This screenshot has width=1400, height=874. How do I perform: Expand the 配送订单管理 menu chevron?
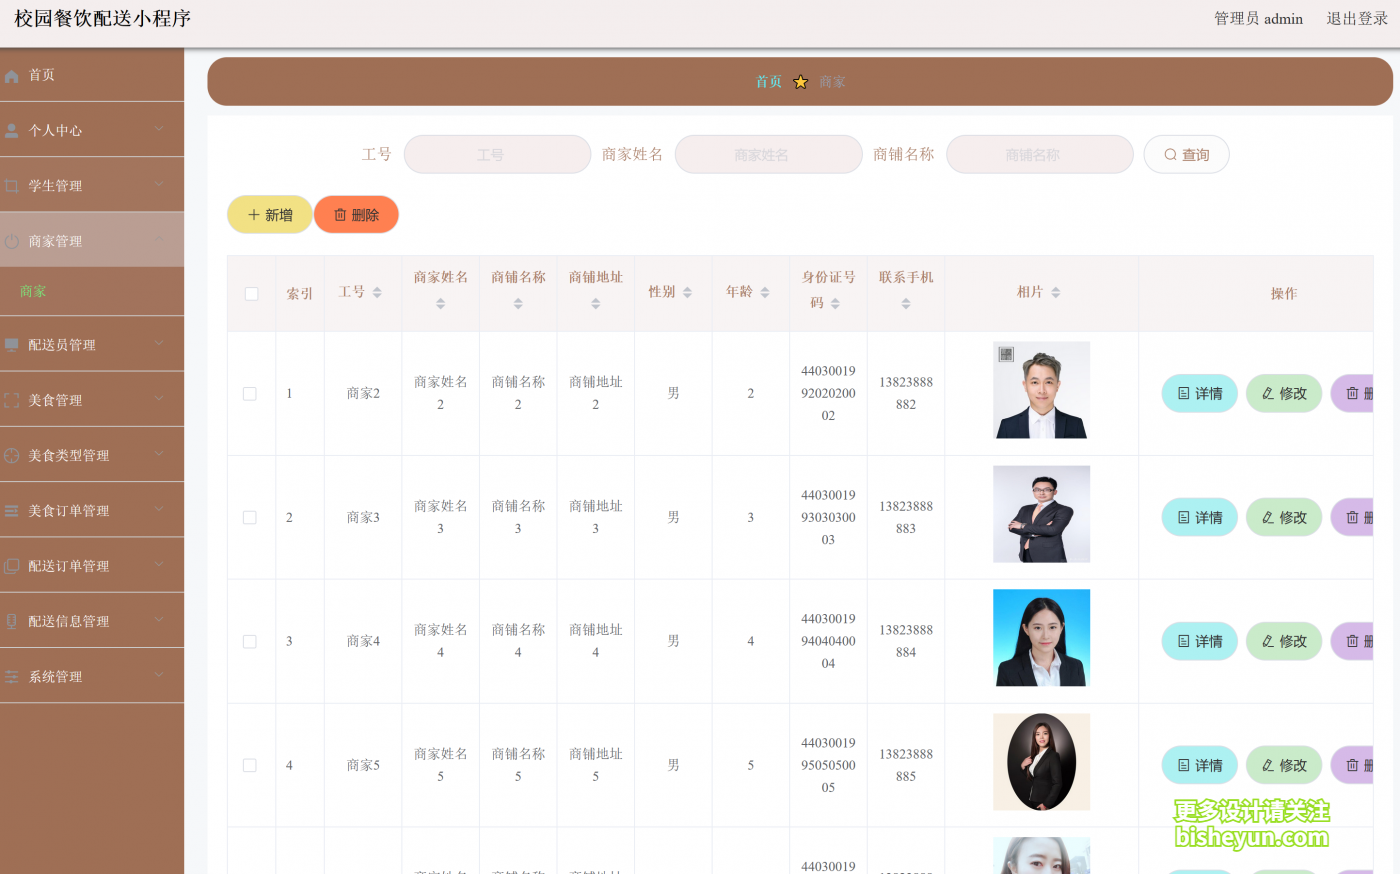tap(159, 564)
